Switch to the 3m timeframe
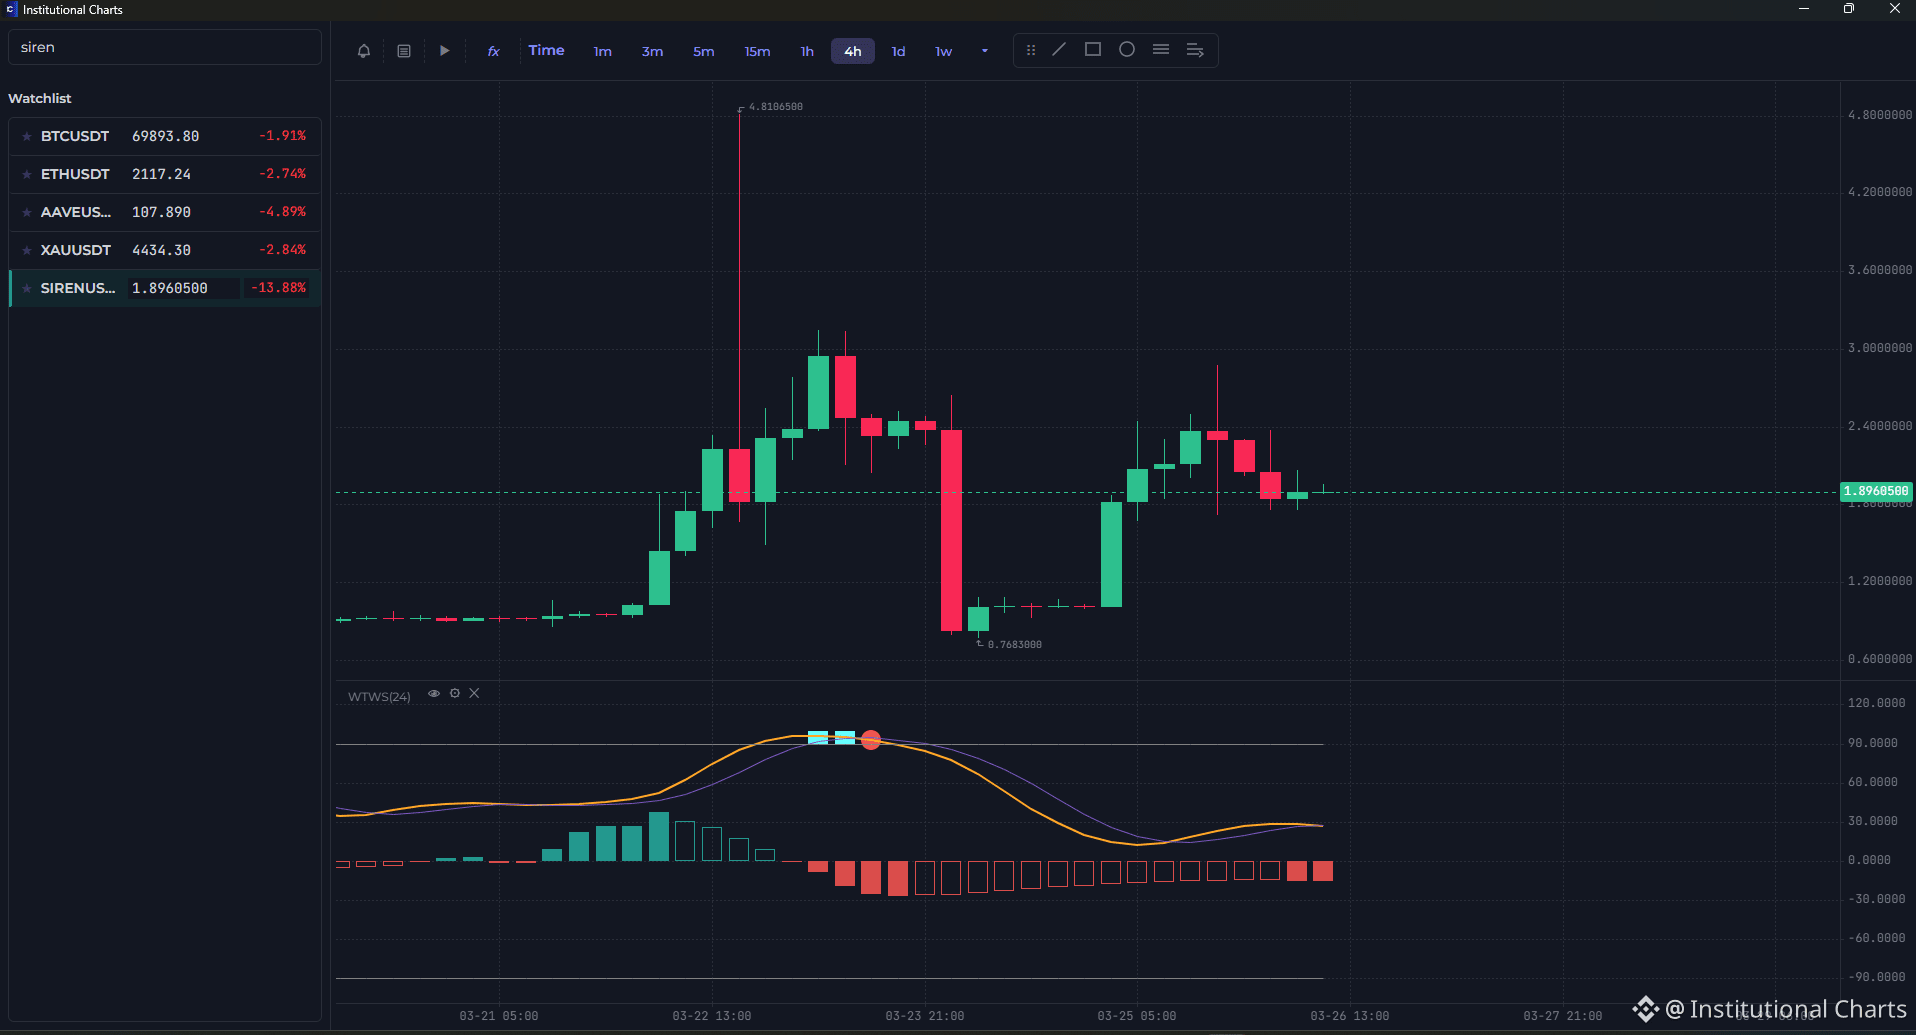The image size is (1916, 1035). click(652, 51)
